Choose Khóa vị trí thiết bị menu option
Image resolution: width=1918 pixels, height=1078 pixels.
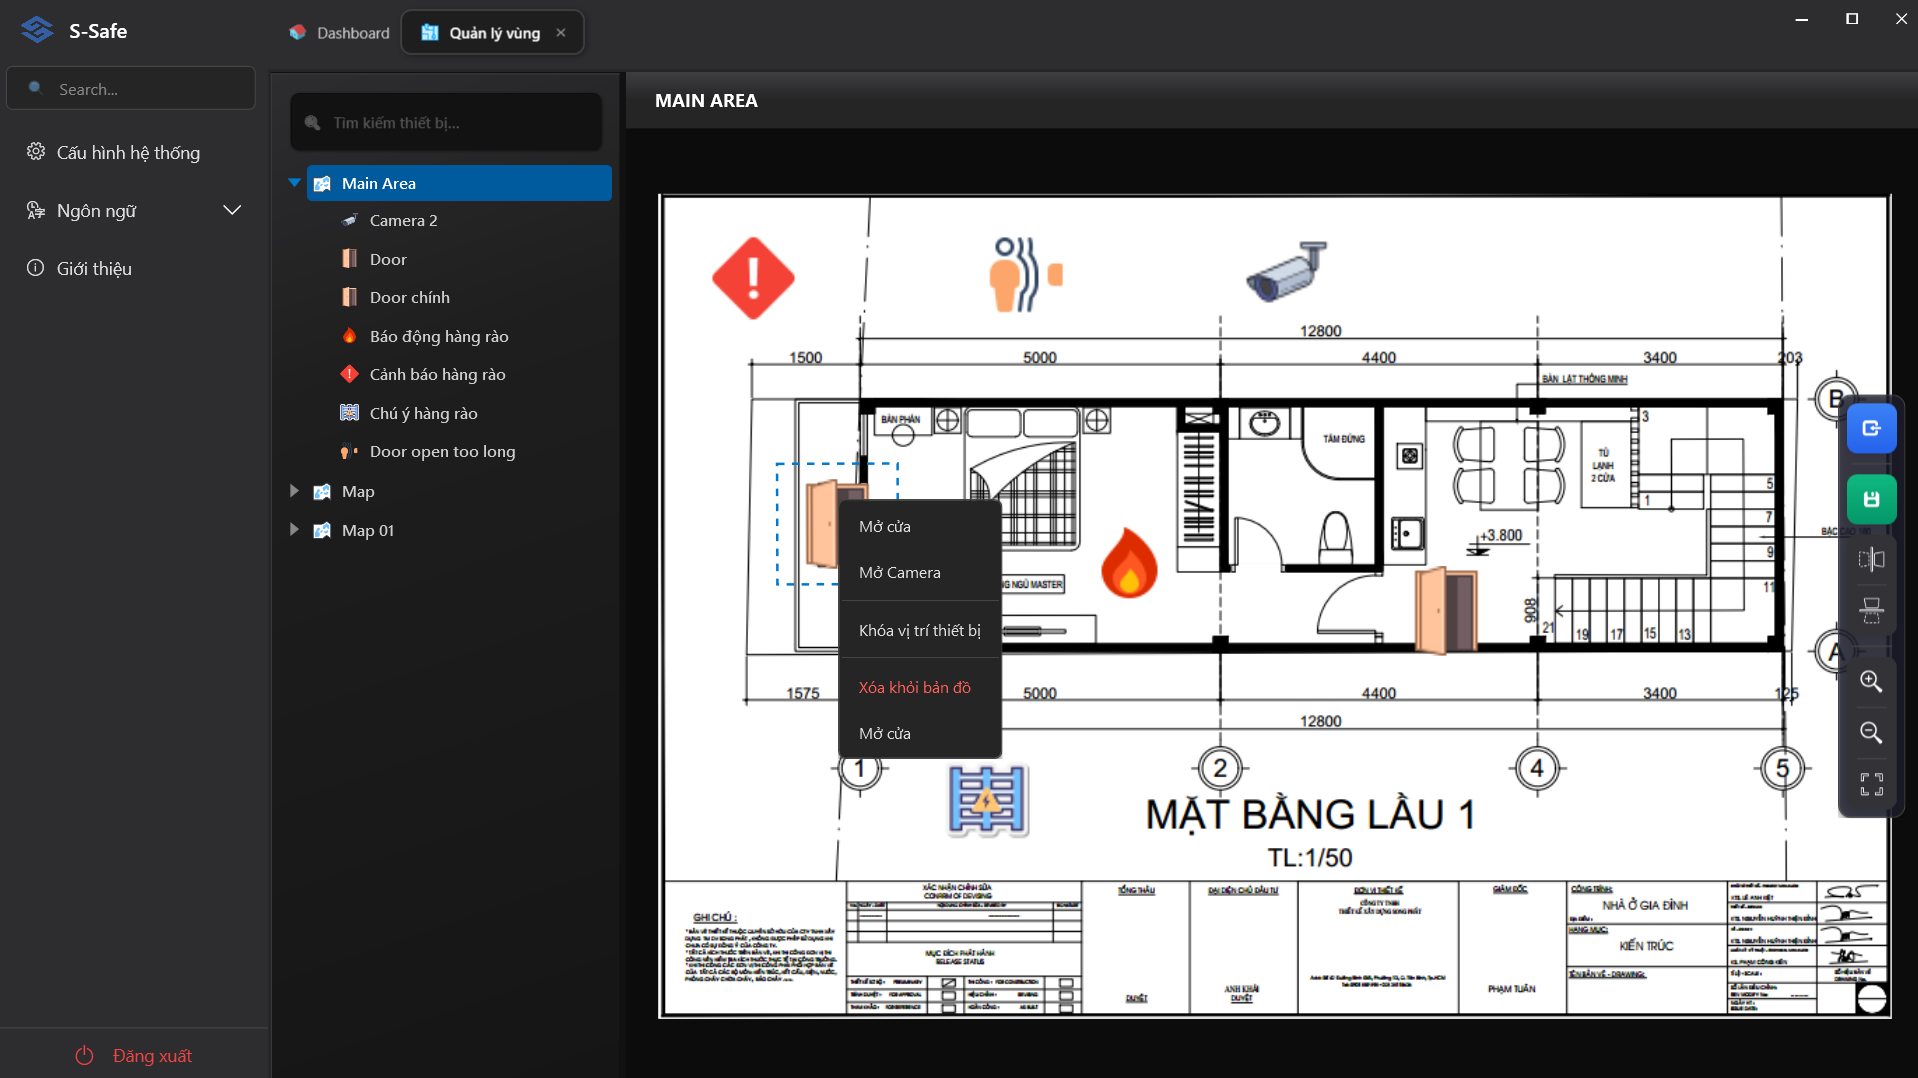coord(919,631)
